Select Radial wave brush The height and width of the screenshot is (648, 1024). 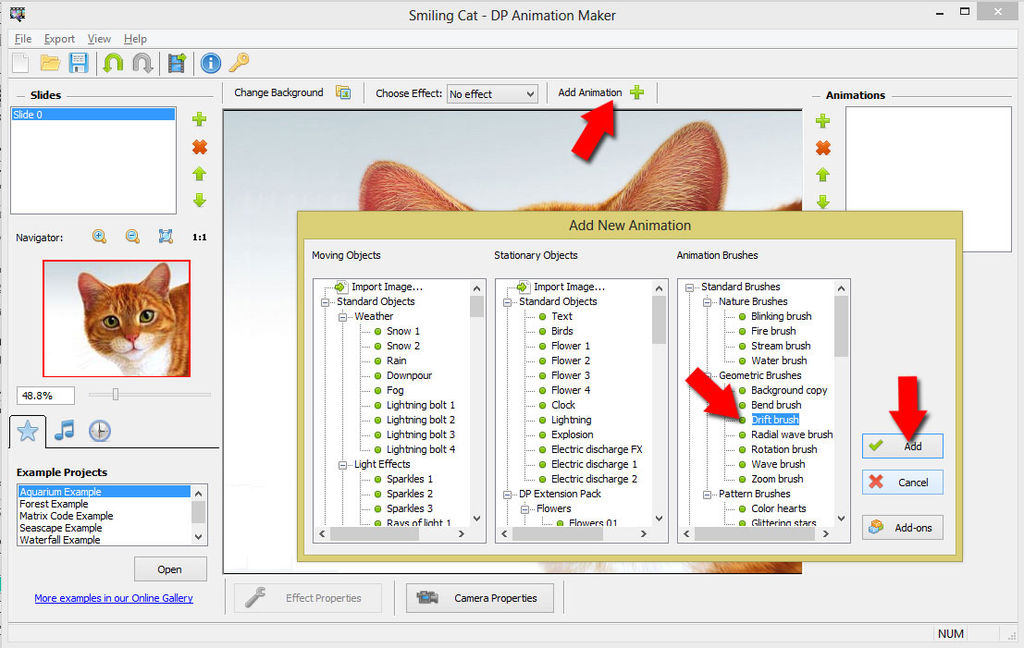792,434
